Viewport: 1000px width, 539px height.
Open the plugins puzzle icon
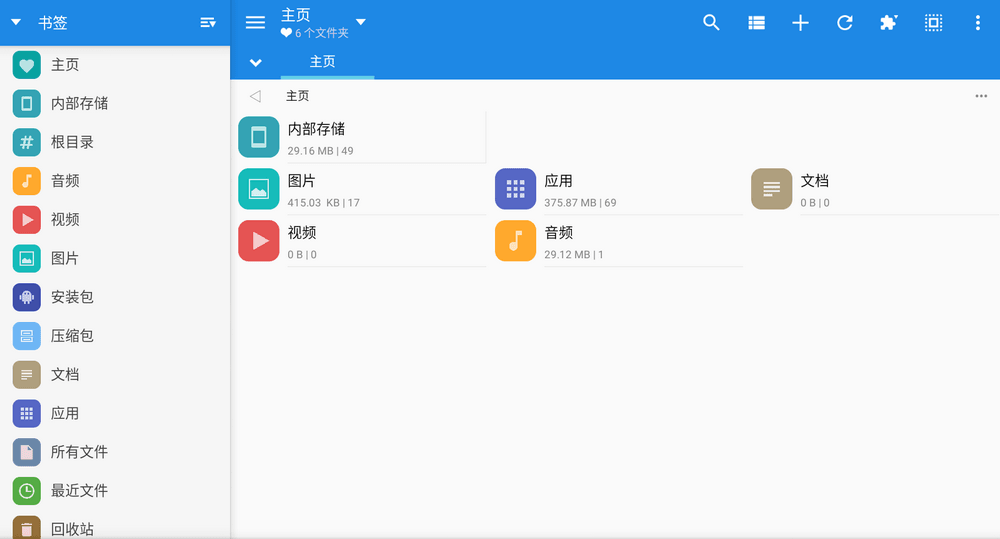(888, 23)
